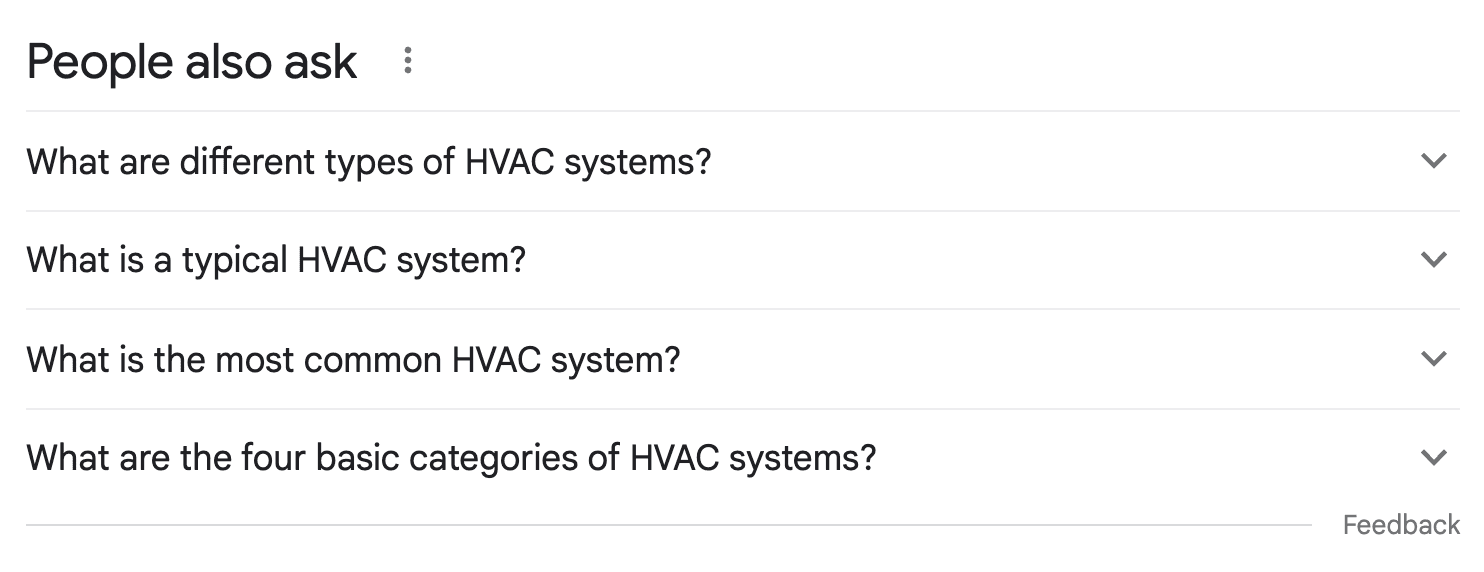This screenshot has width=1484, height=572.
Task: Expand the different types of HVAC systems question
Action: (x=1433, y=161)
